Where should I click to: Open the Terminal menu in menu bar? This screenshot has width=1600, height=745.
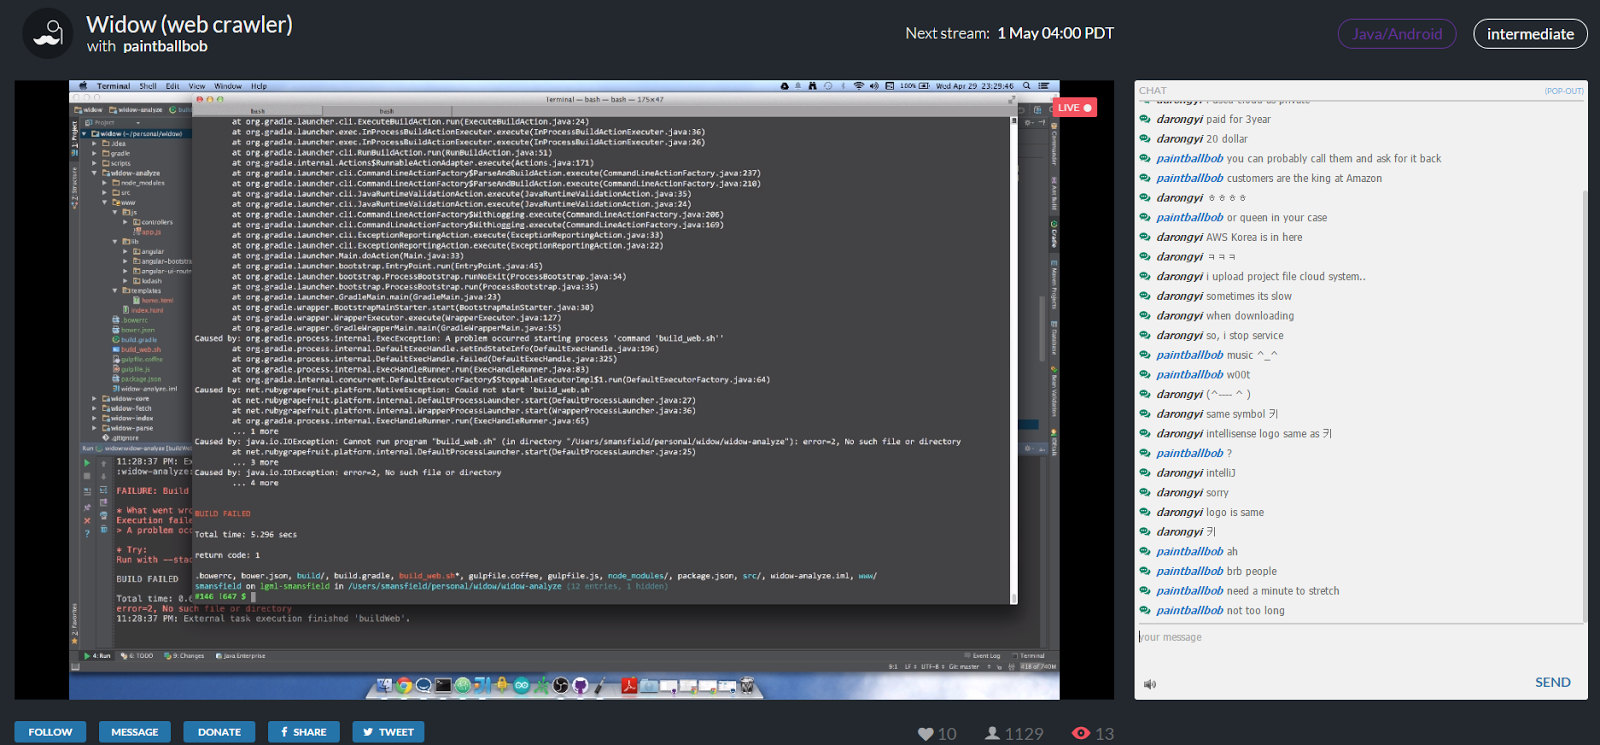pyautogui.click(x=113, y=86)
